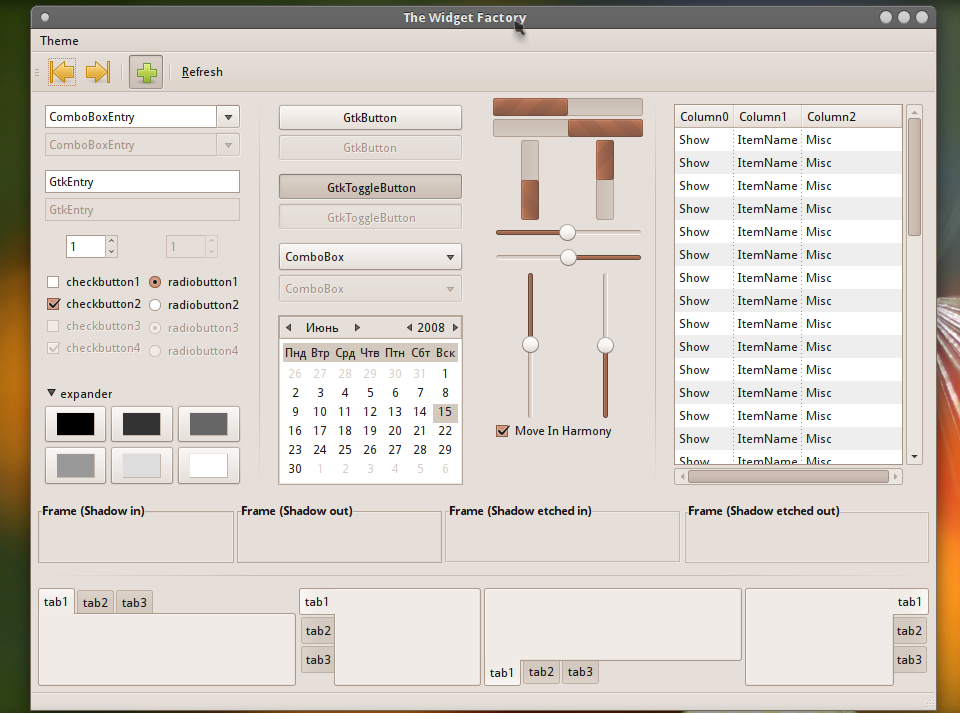Switch to tab3 in top-tab notebook

click(134, 603)
